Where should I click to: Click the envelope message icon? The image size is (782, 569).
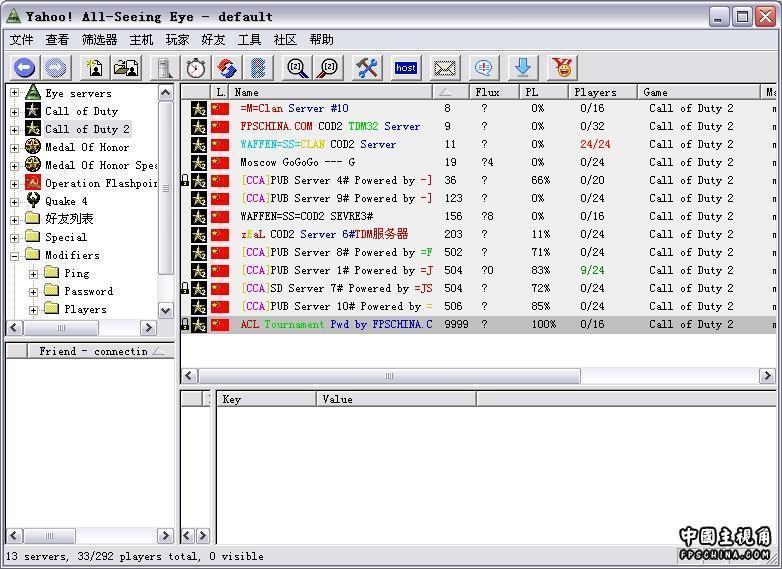pos(444,68)
